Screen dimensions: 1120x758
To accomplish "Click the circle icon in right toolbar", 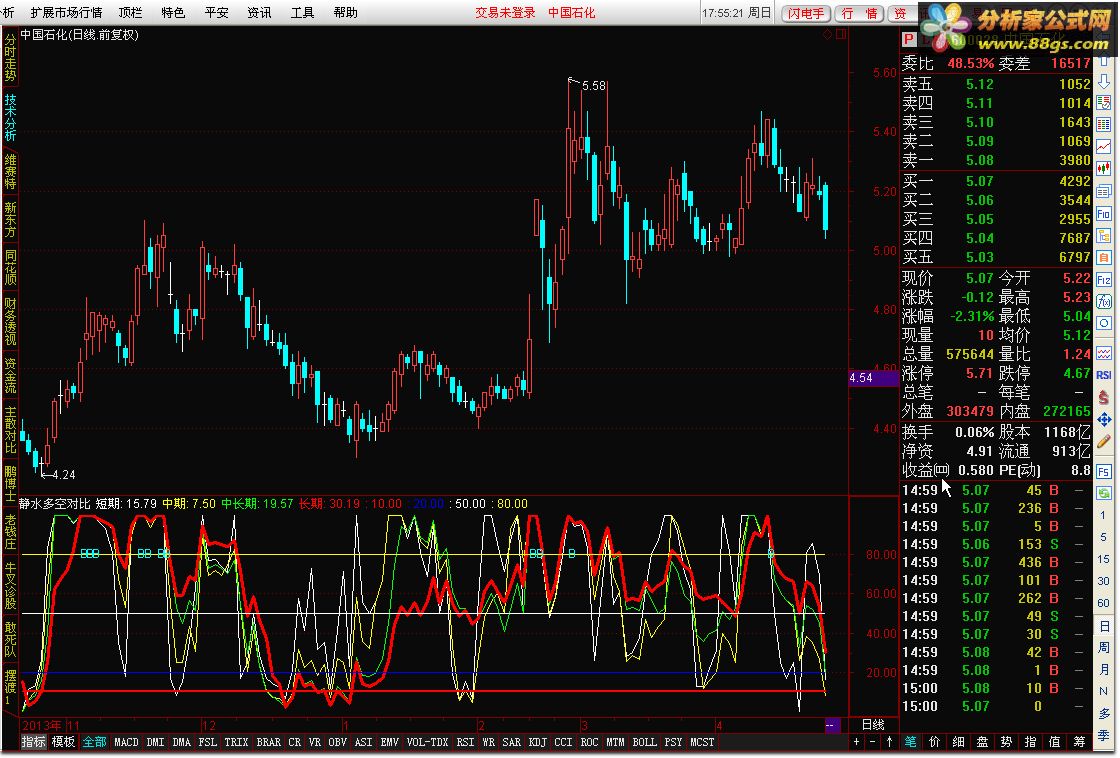I will click(1104, 324).
